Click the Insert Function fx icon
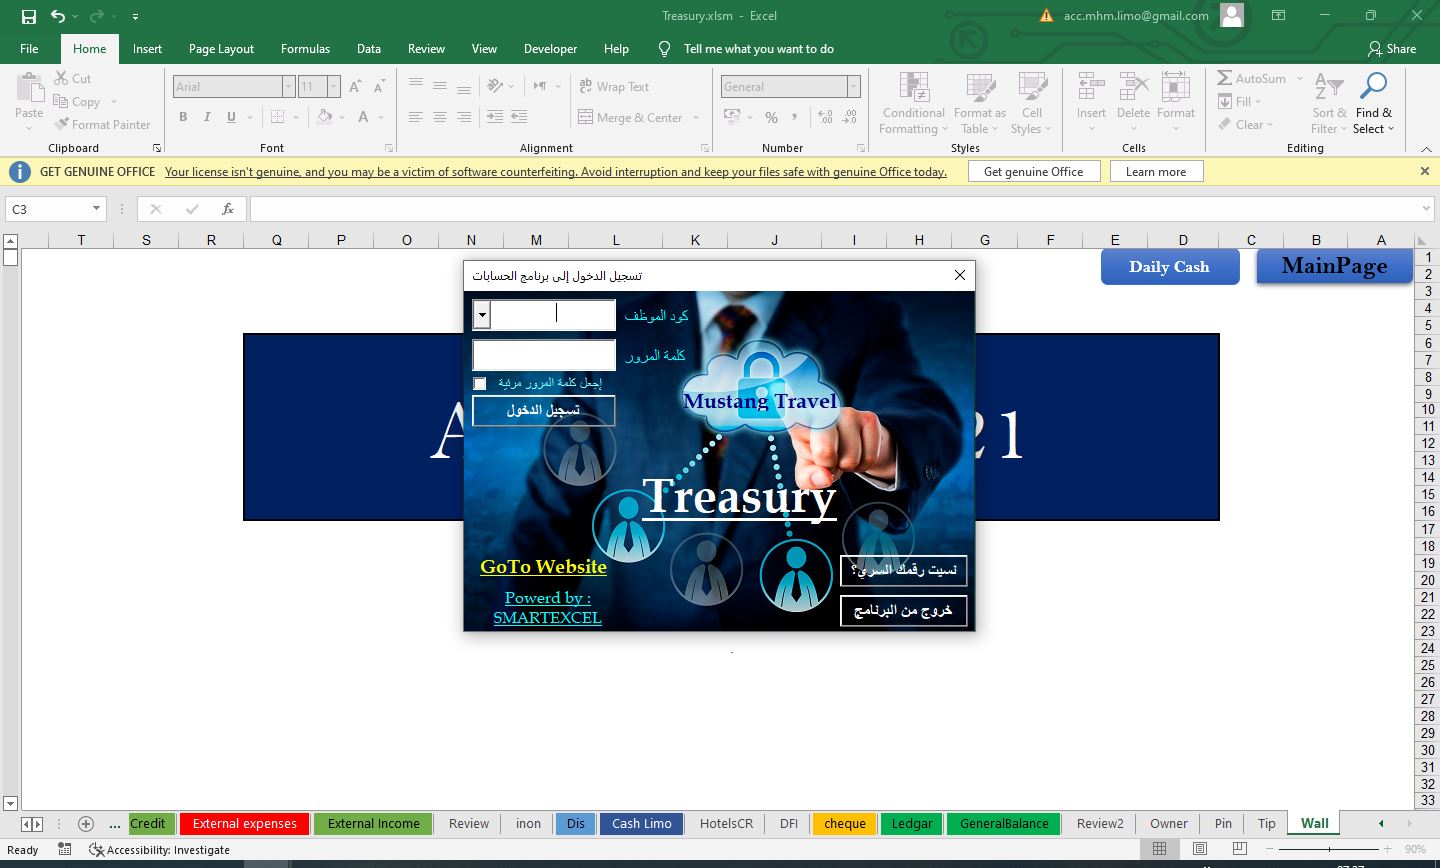Image resolution: width=1440 pixels, height=868 pixels. pos(228,209)
